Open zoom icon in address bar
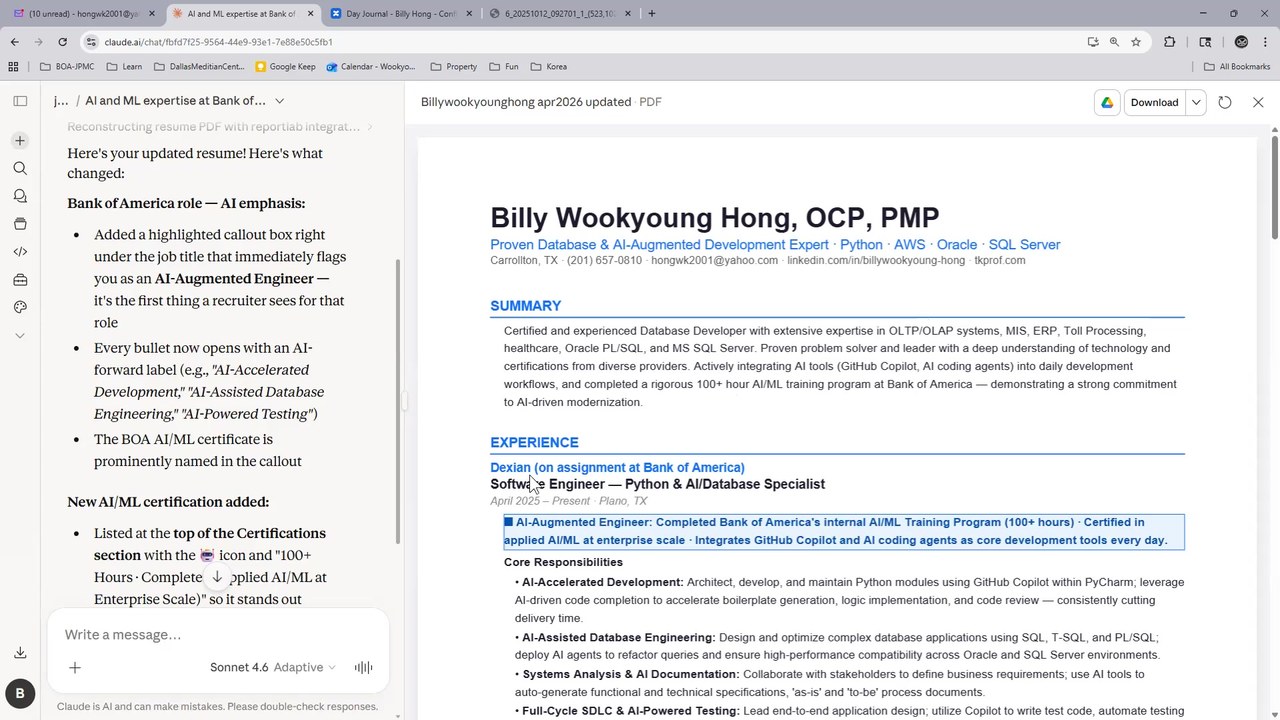 tap(1114, 42)
